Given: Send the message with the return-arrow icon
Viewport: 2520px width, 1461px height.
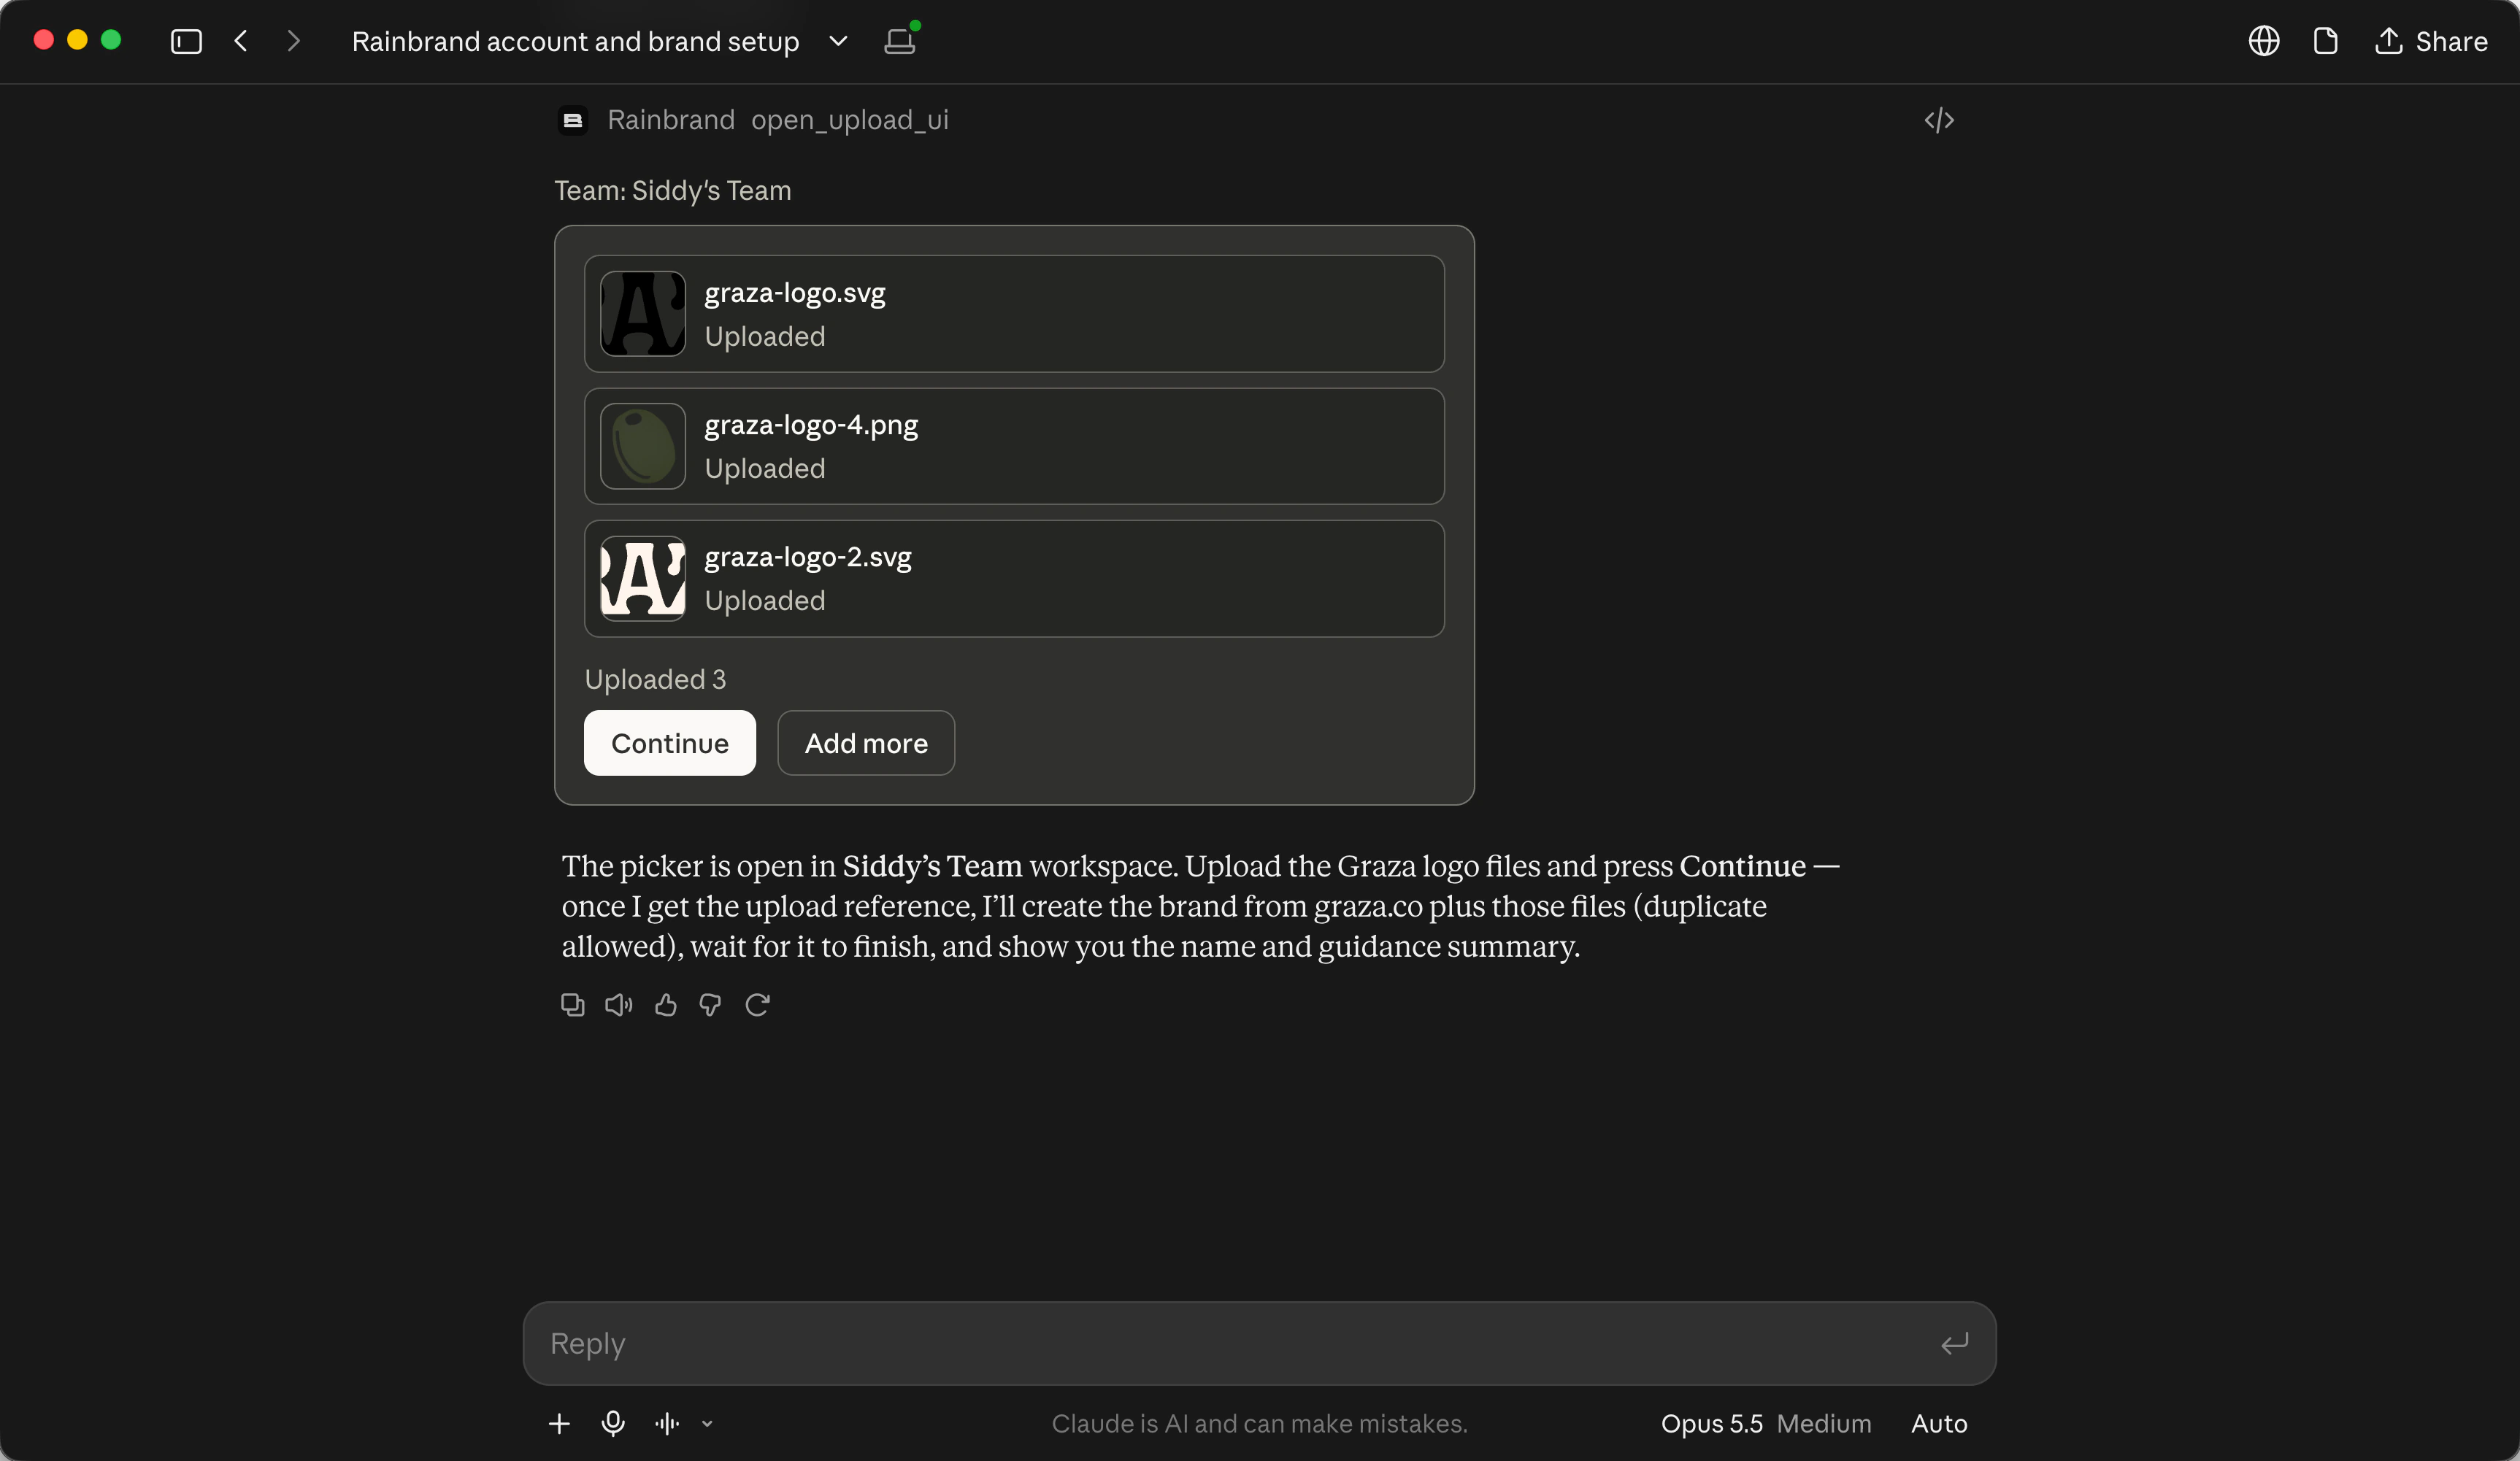Looking at the screenshot, I should (1954, 1343).
